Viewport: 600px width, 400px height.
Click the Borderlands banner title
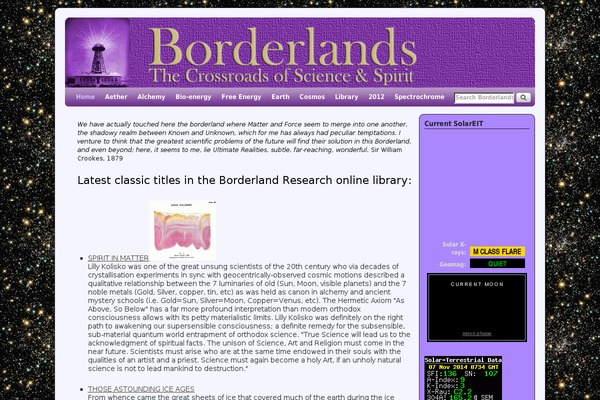tap(282, 47)
